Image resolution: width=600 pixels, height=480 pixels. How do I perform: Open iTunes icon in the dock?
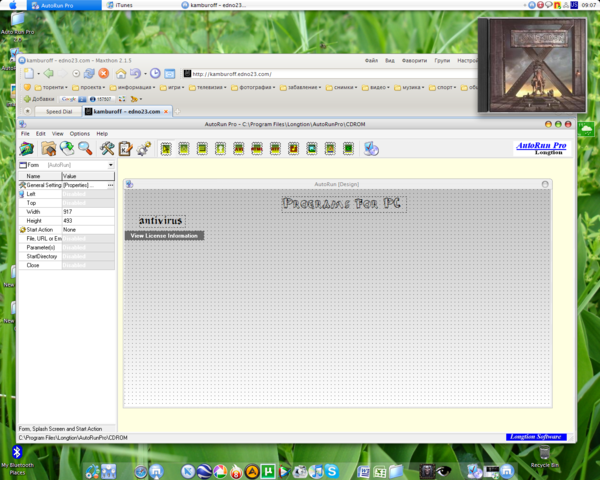[316, 471]
